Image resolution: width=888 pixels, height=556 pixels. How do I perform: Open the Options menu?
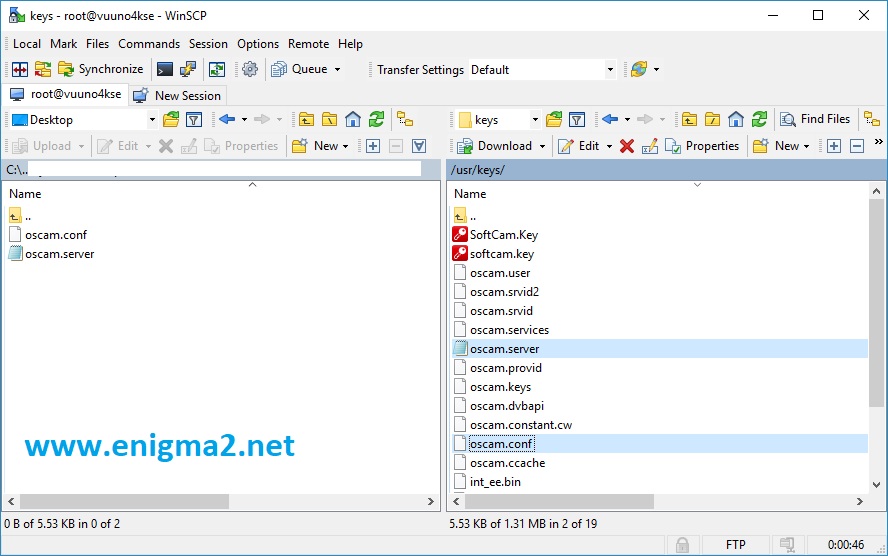[258, 44]
